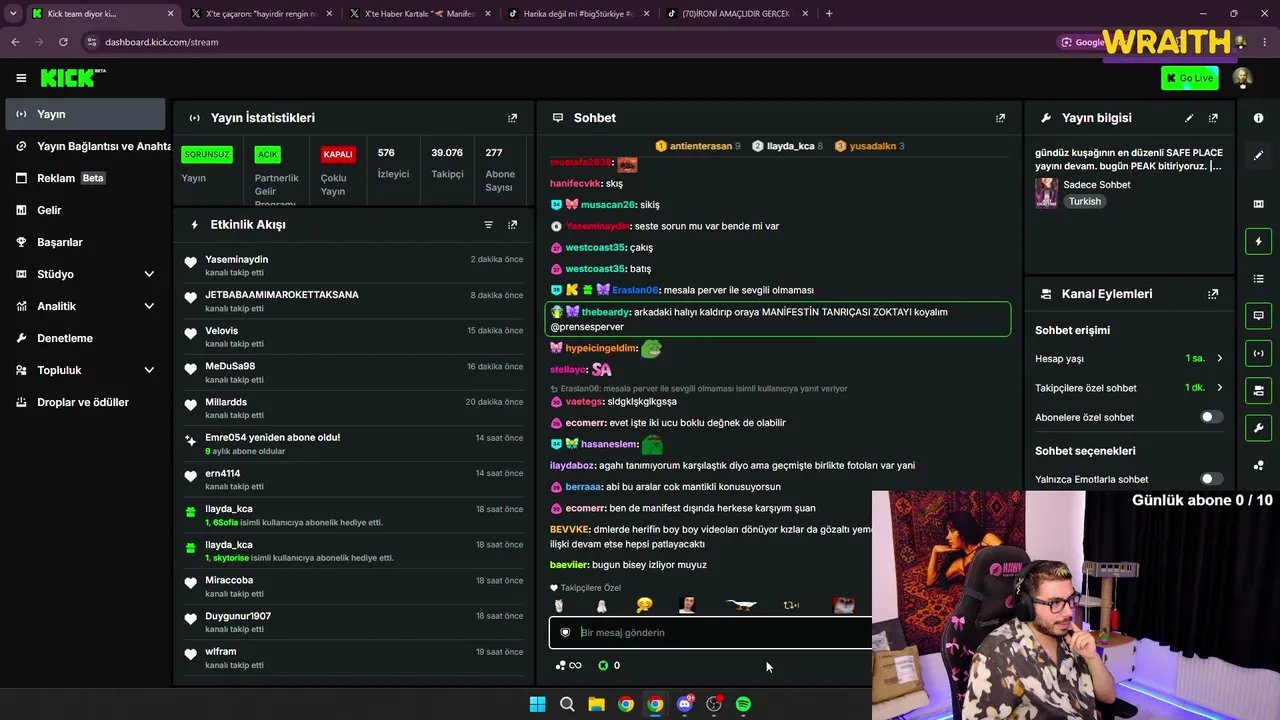This screenshot has width=1280, height=720.
Task: Open the Windows Start menu
Action: (537, 704)
